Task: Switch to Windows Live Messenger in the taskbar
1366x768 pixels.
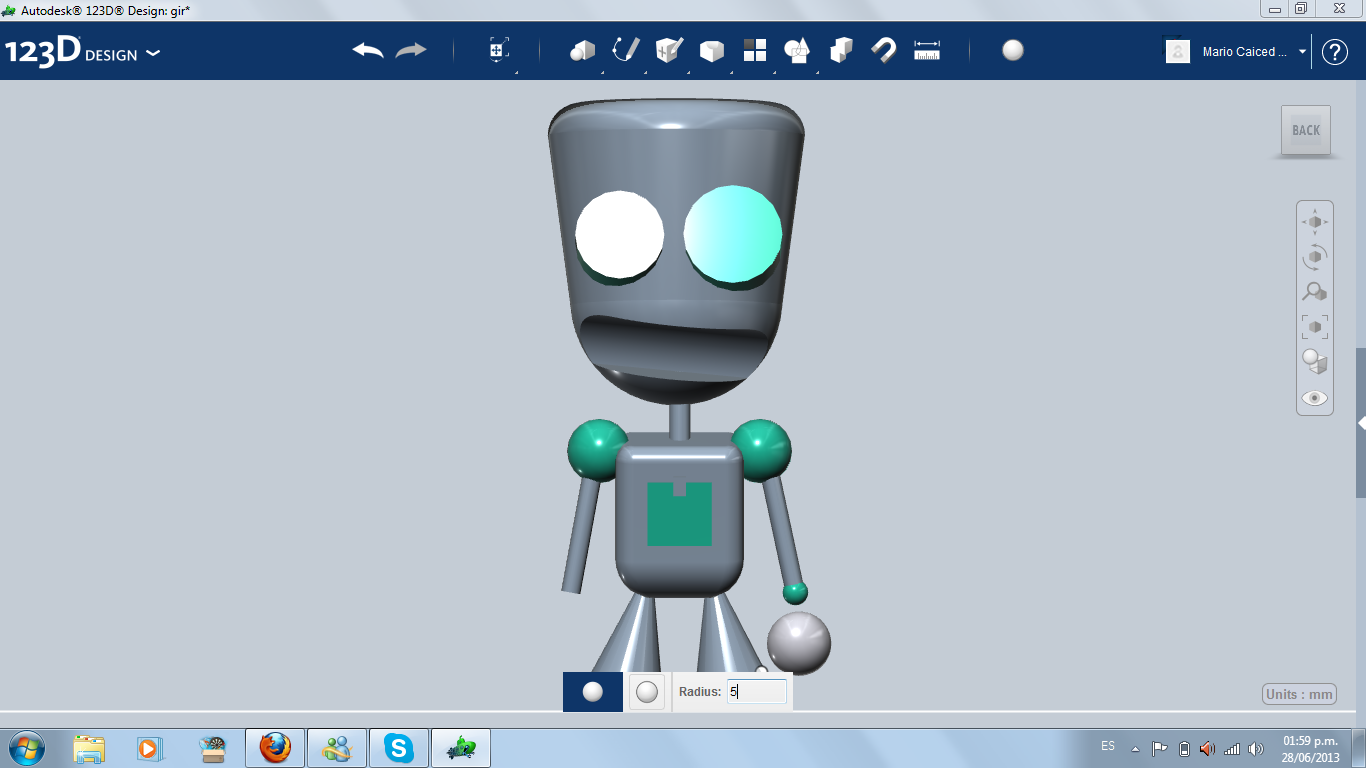Action: 337,748
